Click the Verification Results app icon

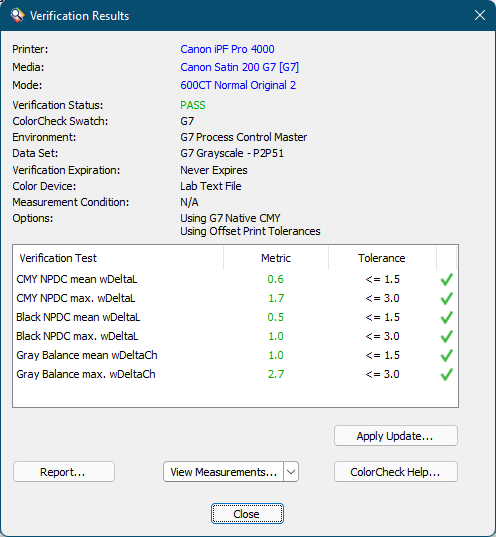coord(17,15)
